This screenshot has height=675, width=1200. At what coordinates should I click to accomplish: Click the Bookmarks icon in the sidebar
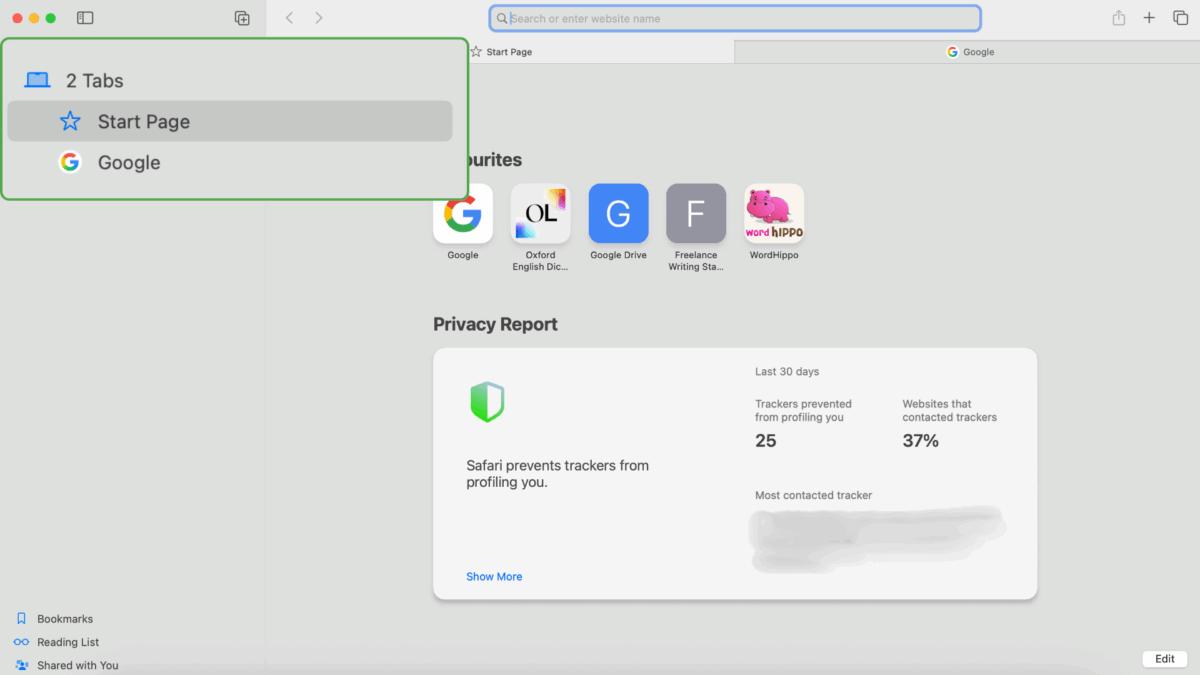point(21,619)
